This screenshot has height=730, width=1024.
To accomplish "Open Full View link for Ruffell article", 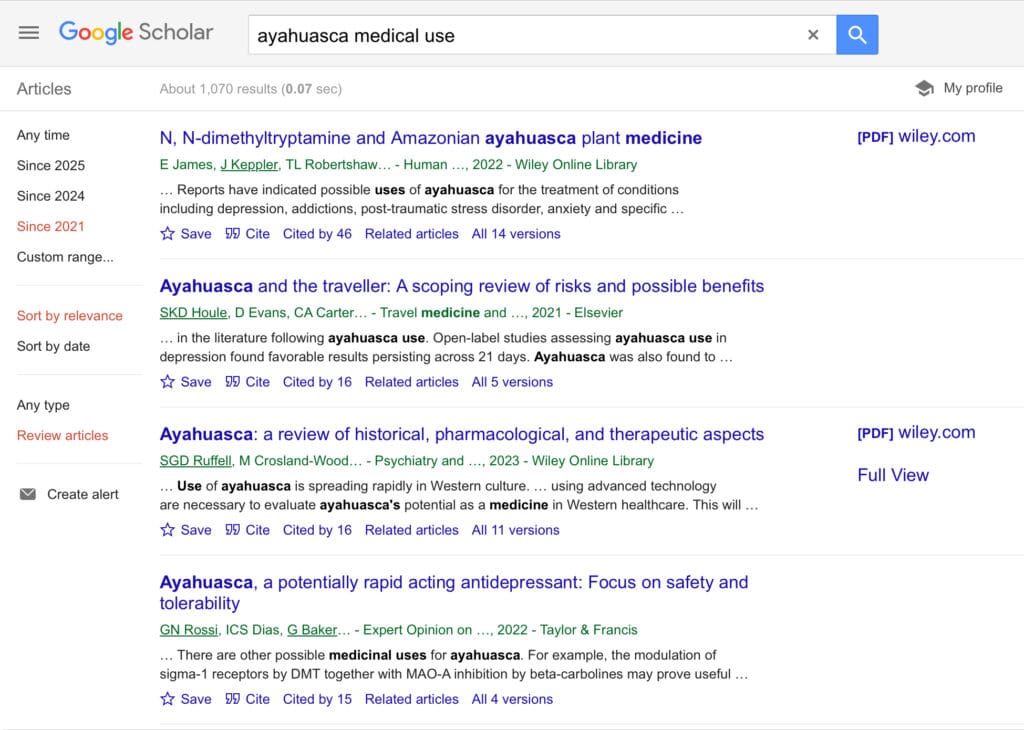I will 893,475.
